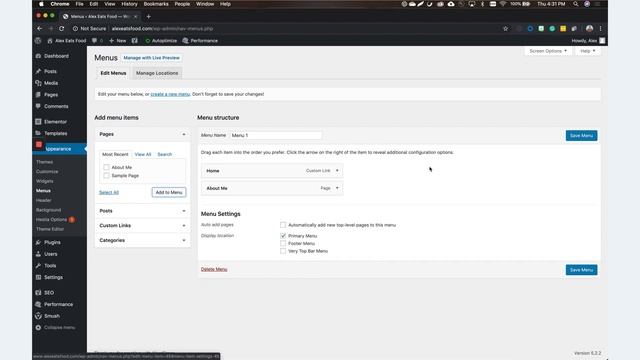
Task: Click the Delete Menu link
Action: (x=214, y=269)
